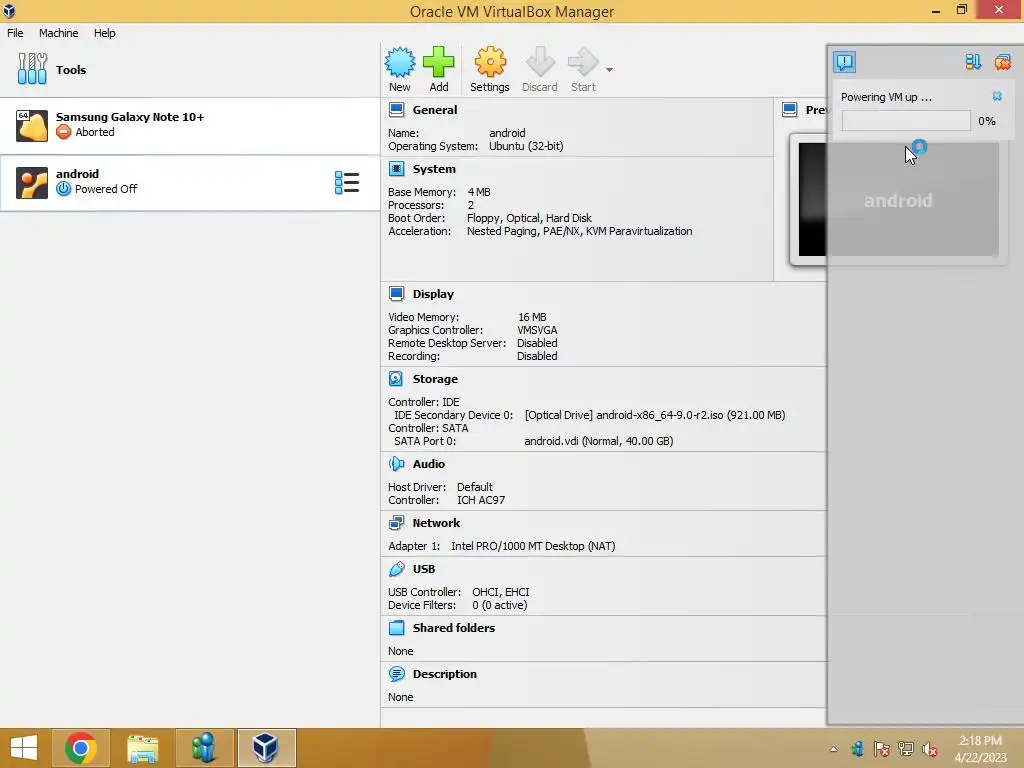This screenshot has height=768, width=1024.
Task: Click the OHCI, EHCI USB controller value
Action: tap(500, 592)
